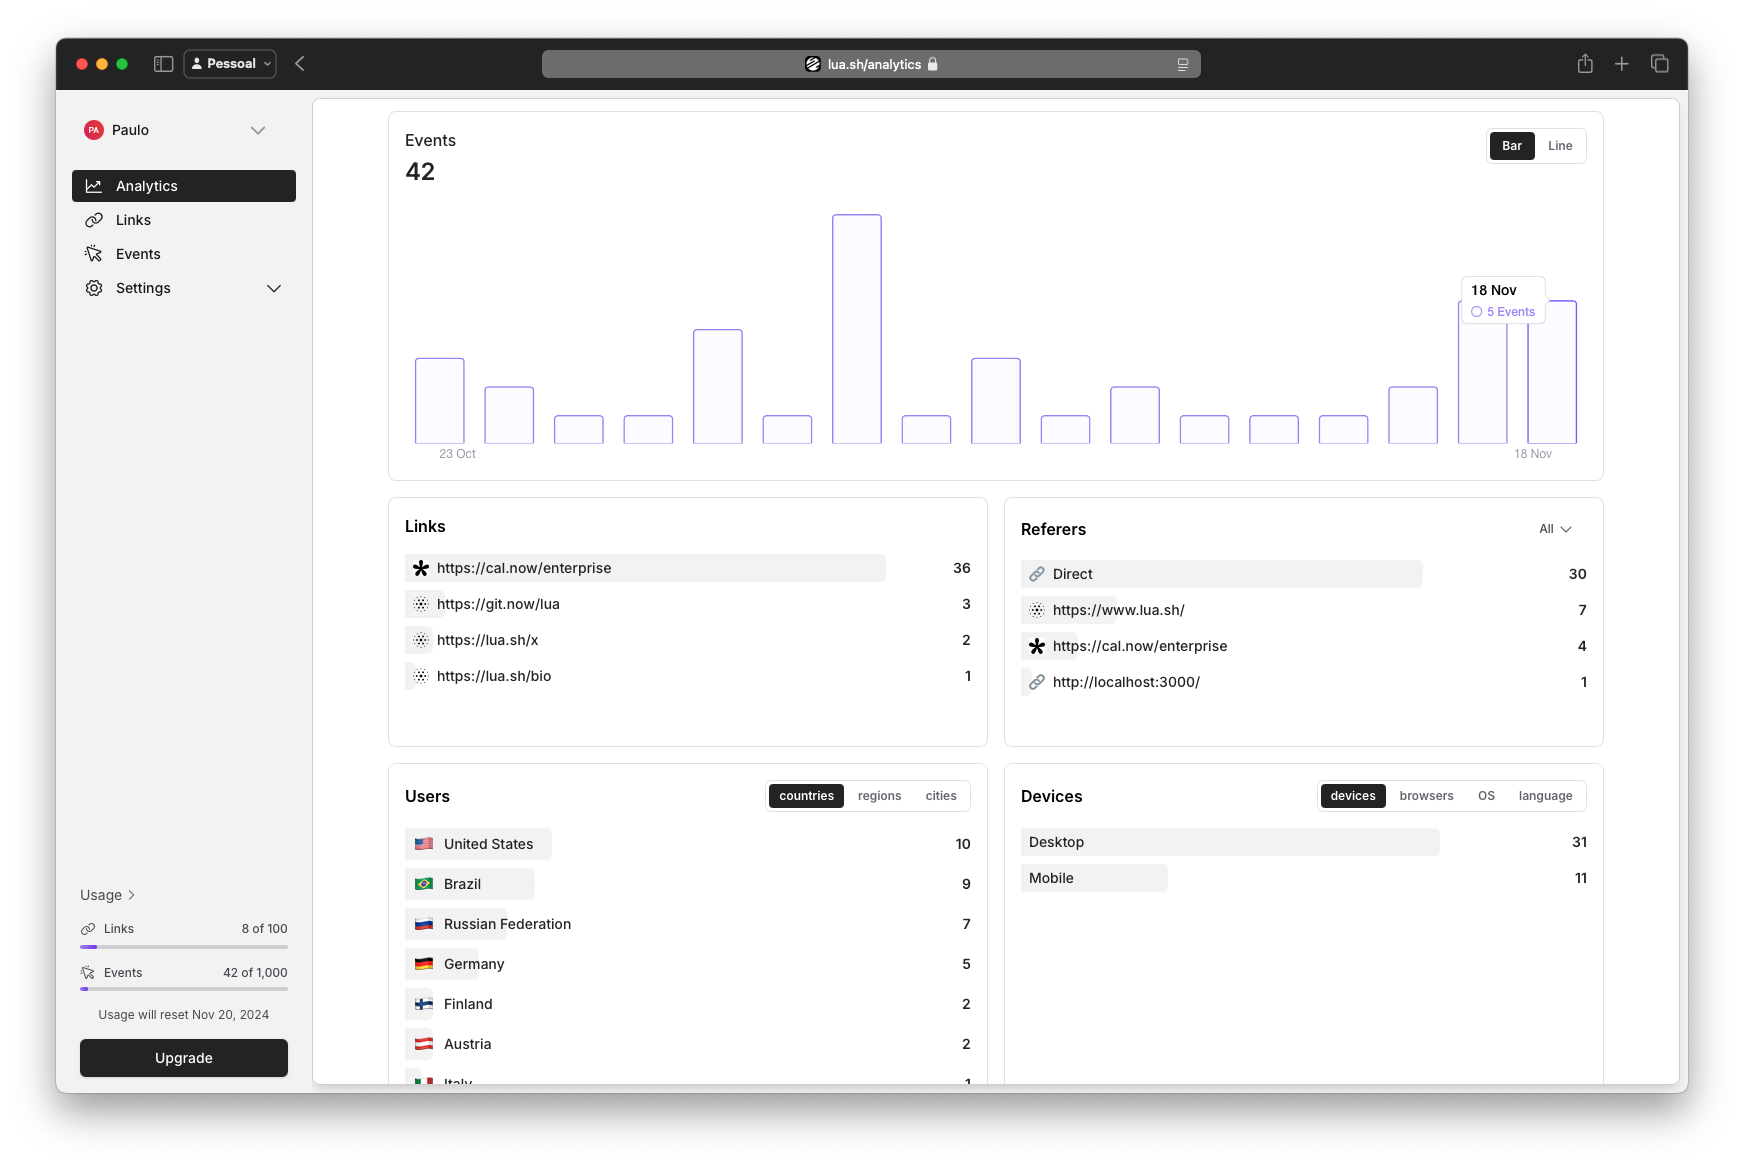Viewport: 1744px width, 1167px height.
Task: Click the lua.sh site favicon in address bar
Action: point(813,64)
